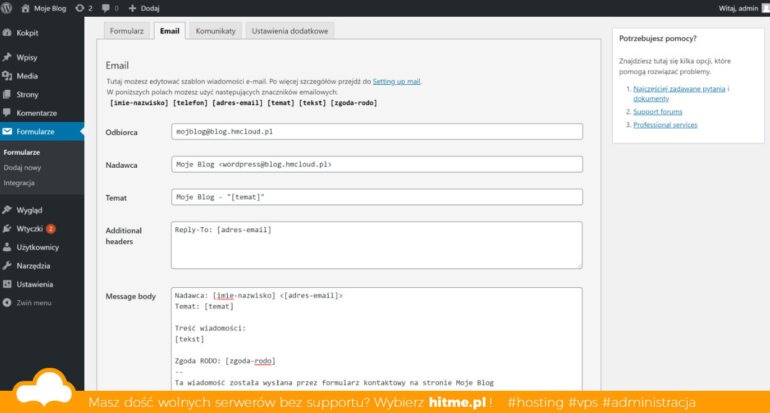Image resolution: width=770 pixels, height=413 pixels.
Task: Click the Potrzebujesz pomocy? heading
Action: tap(658, 38)
